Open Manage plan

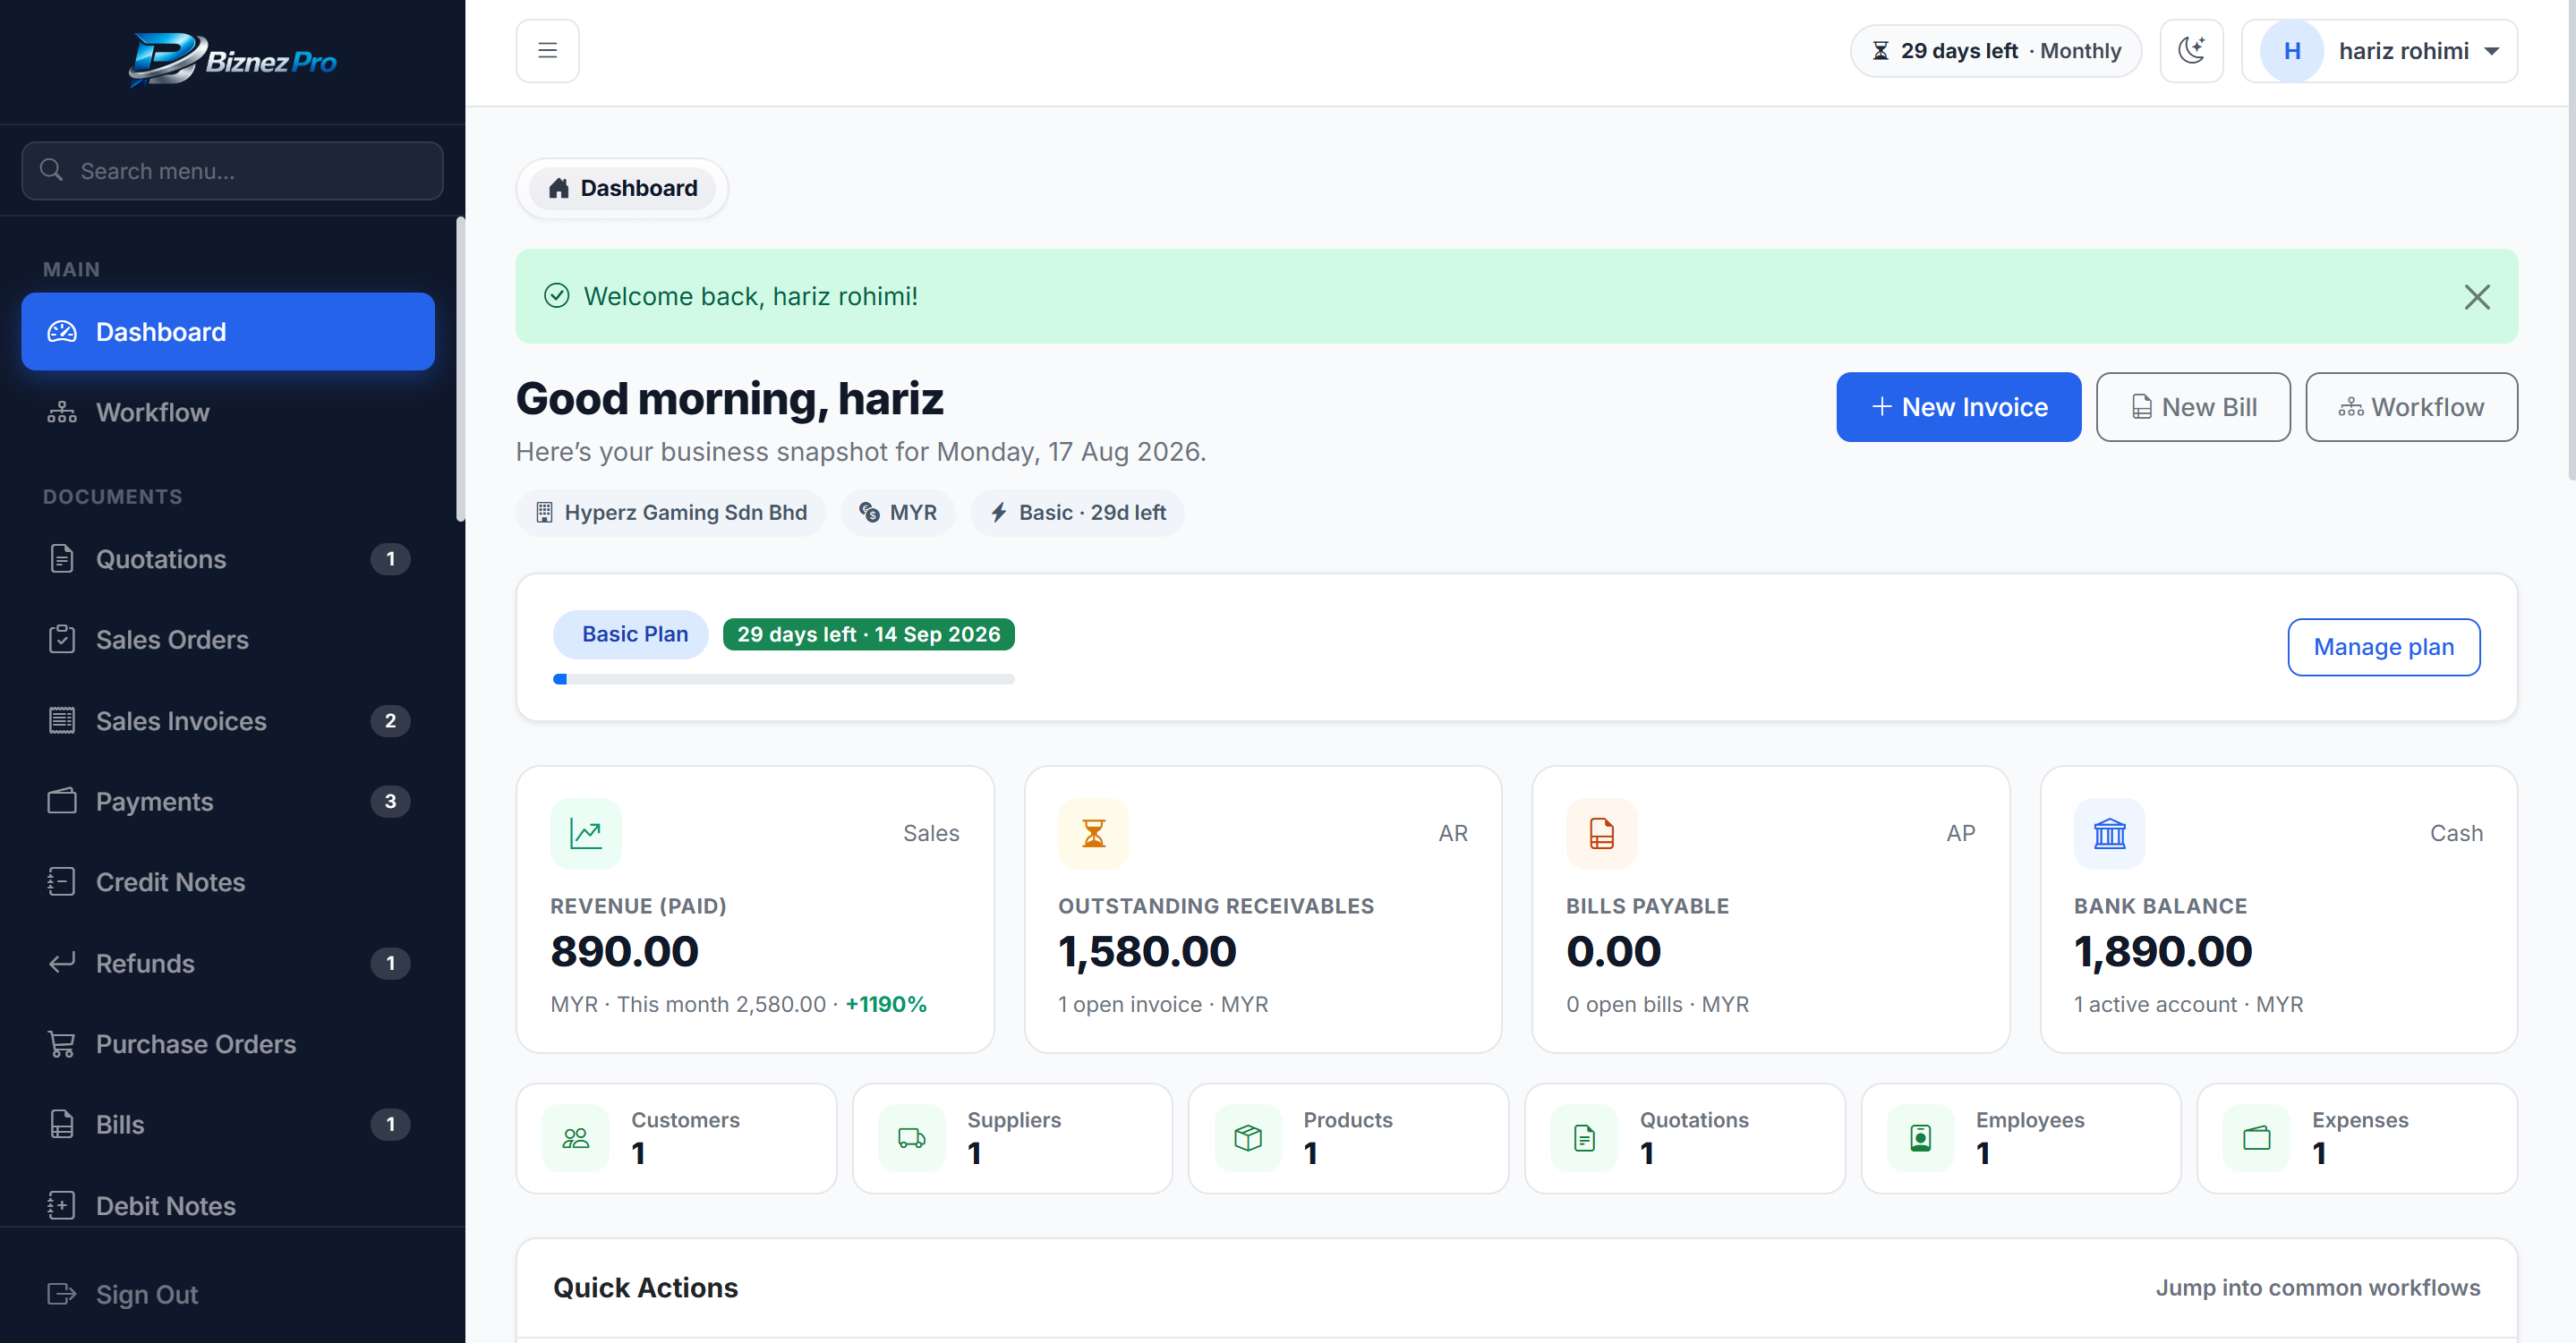pos(2383,646)
